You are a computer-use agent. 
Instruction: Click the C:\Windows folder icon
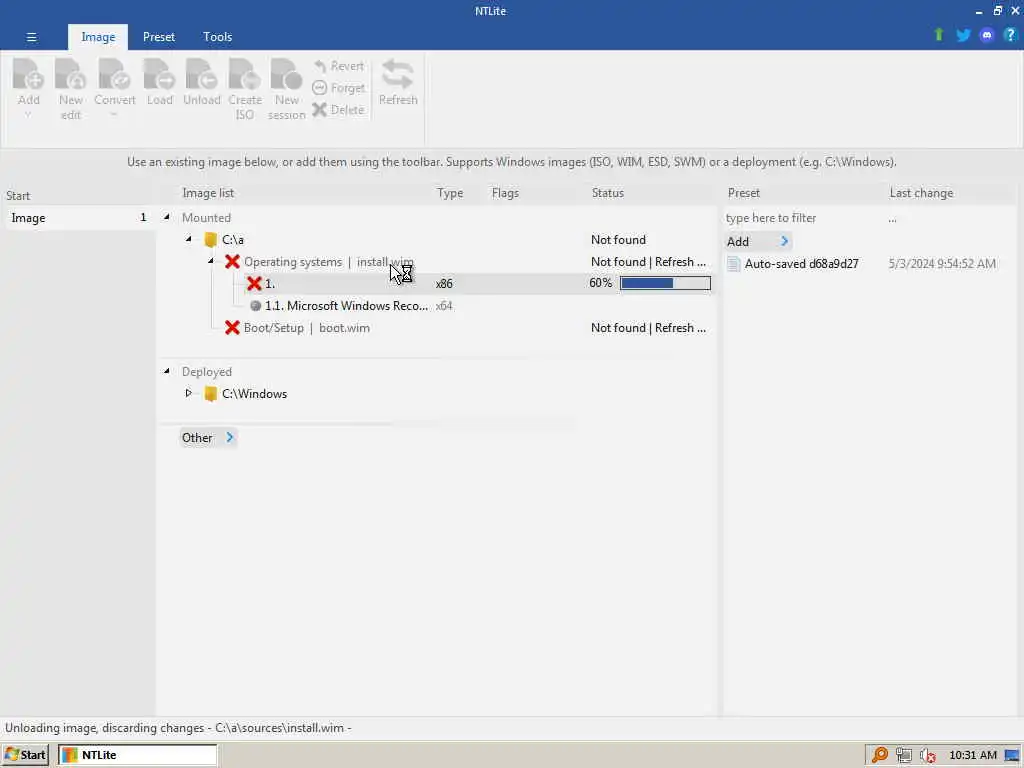[210, 394]
